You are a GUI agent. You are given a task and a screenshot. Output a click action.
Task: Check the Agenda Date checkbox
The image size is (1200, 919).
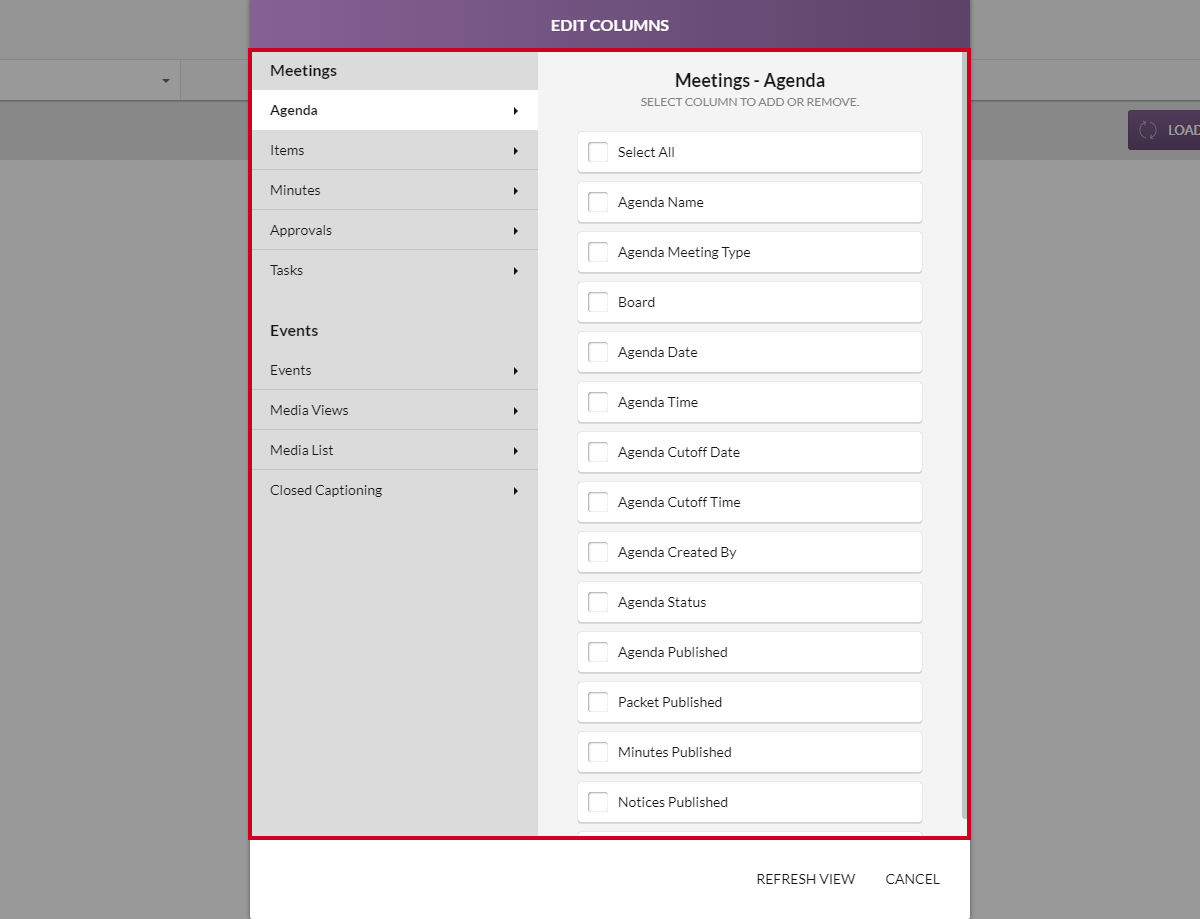point(598,352)
